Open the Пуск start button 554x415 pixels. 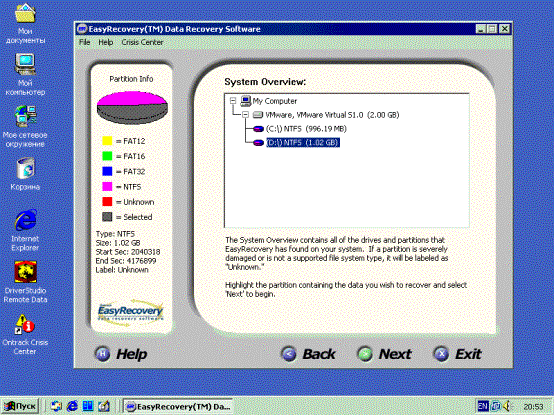click(20, 406)
